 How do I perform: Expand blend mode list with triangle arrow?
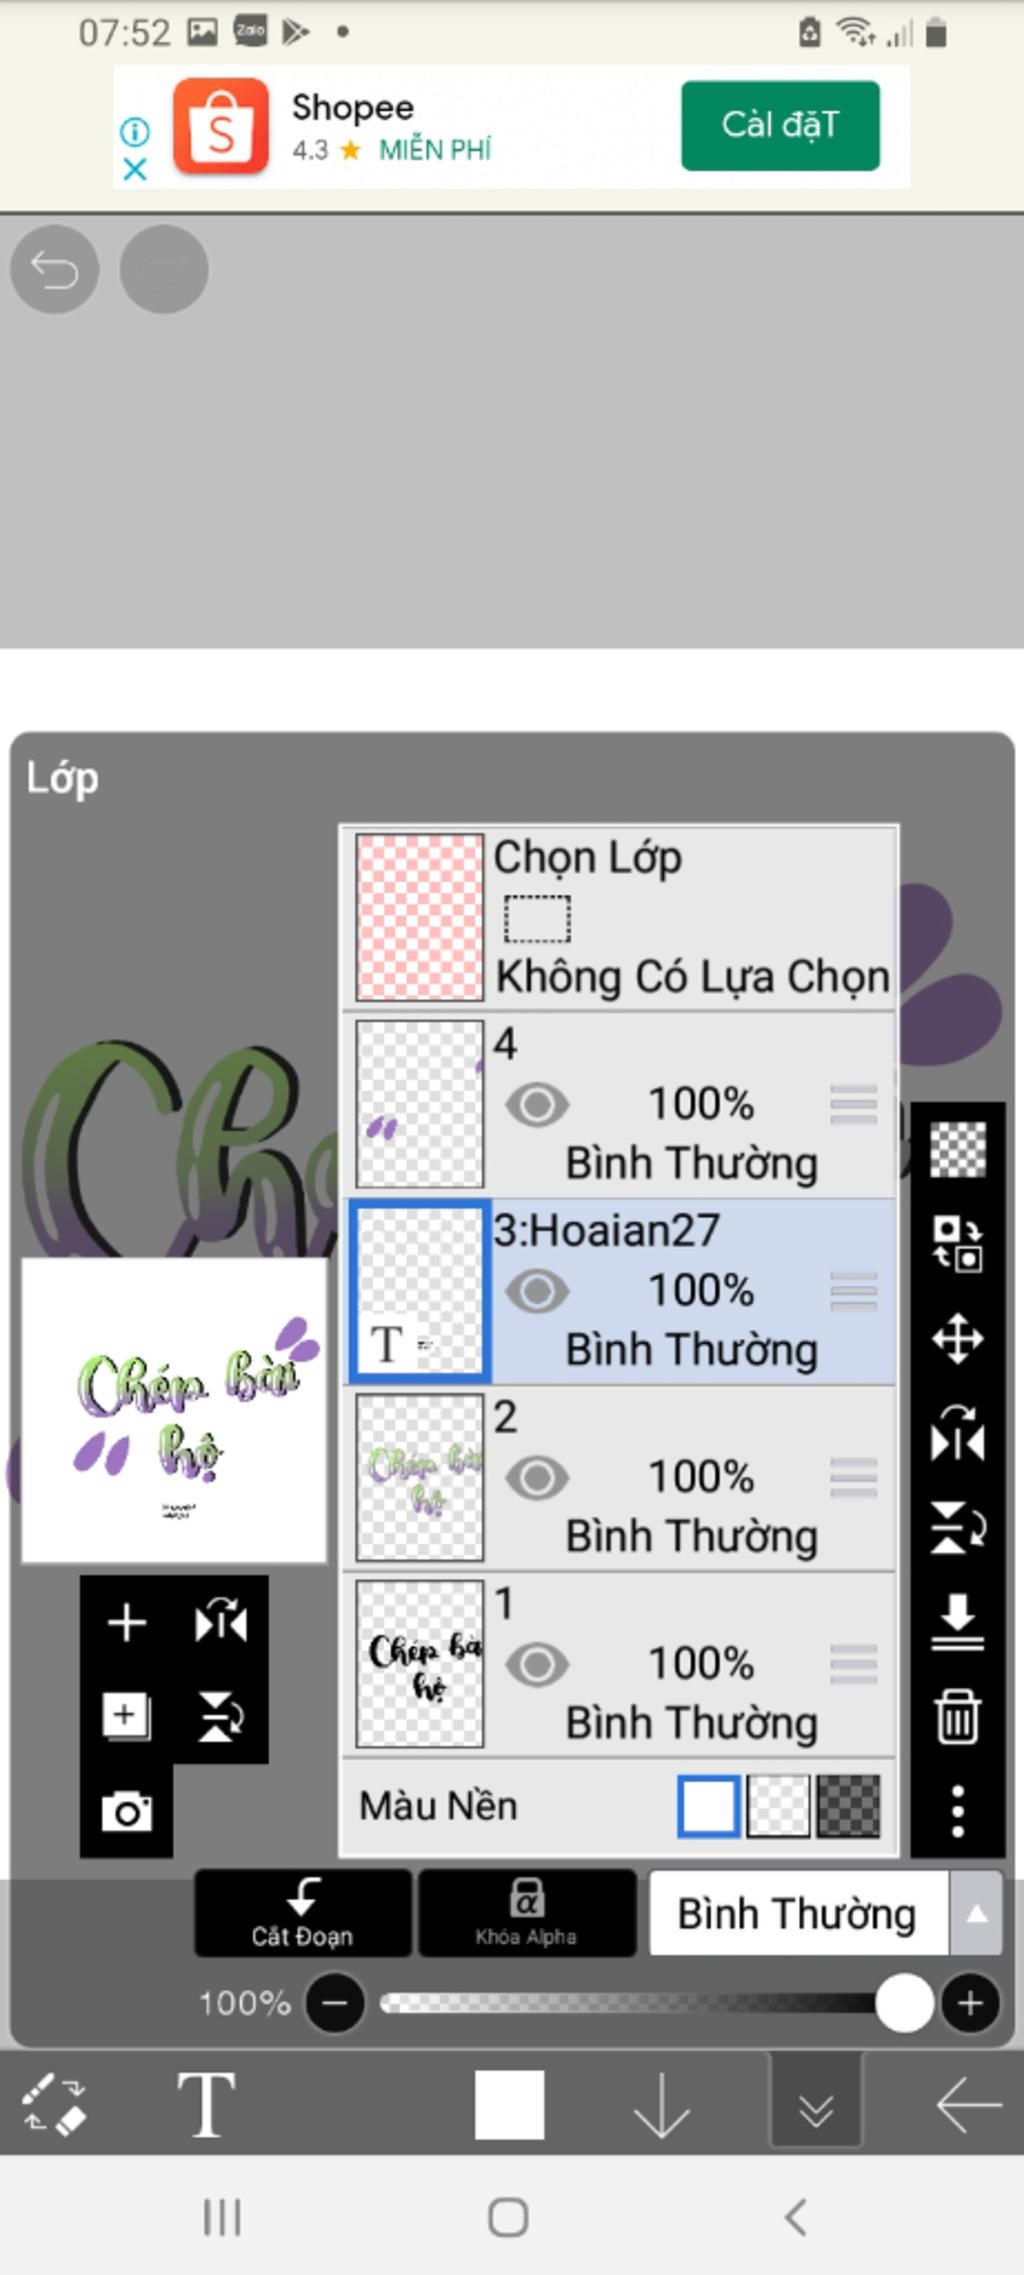point(977,1914)
